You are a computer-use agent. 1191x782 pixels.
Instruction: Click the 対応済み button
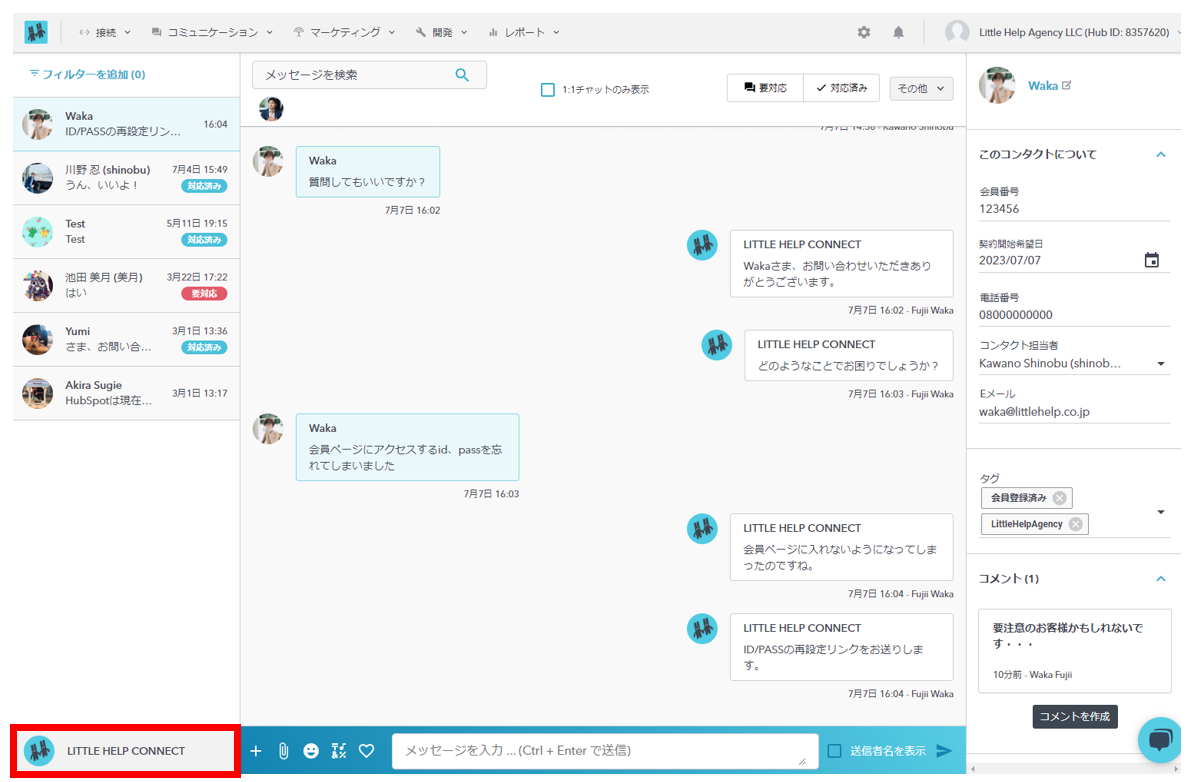coord(841,88)
